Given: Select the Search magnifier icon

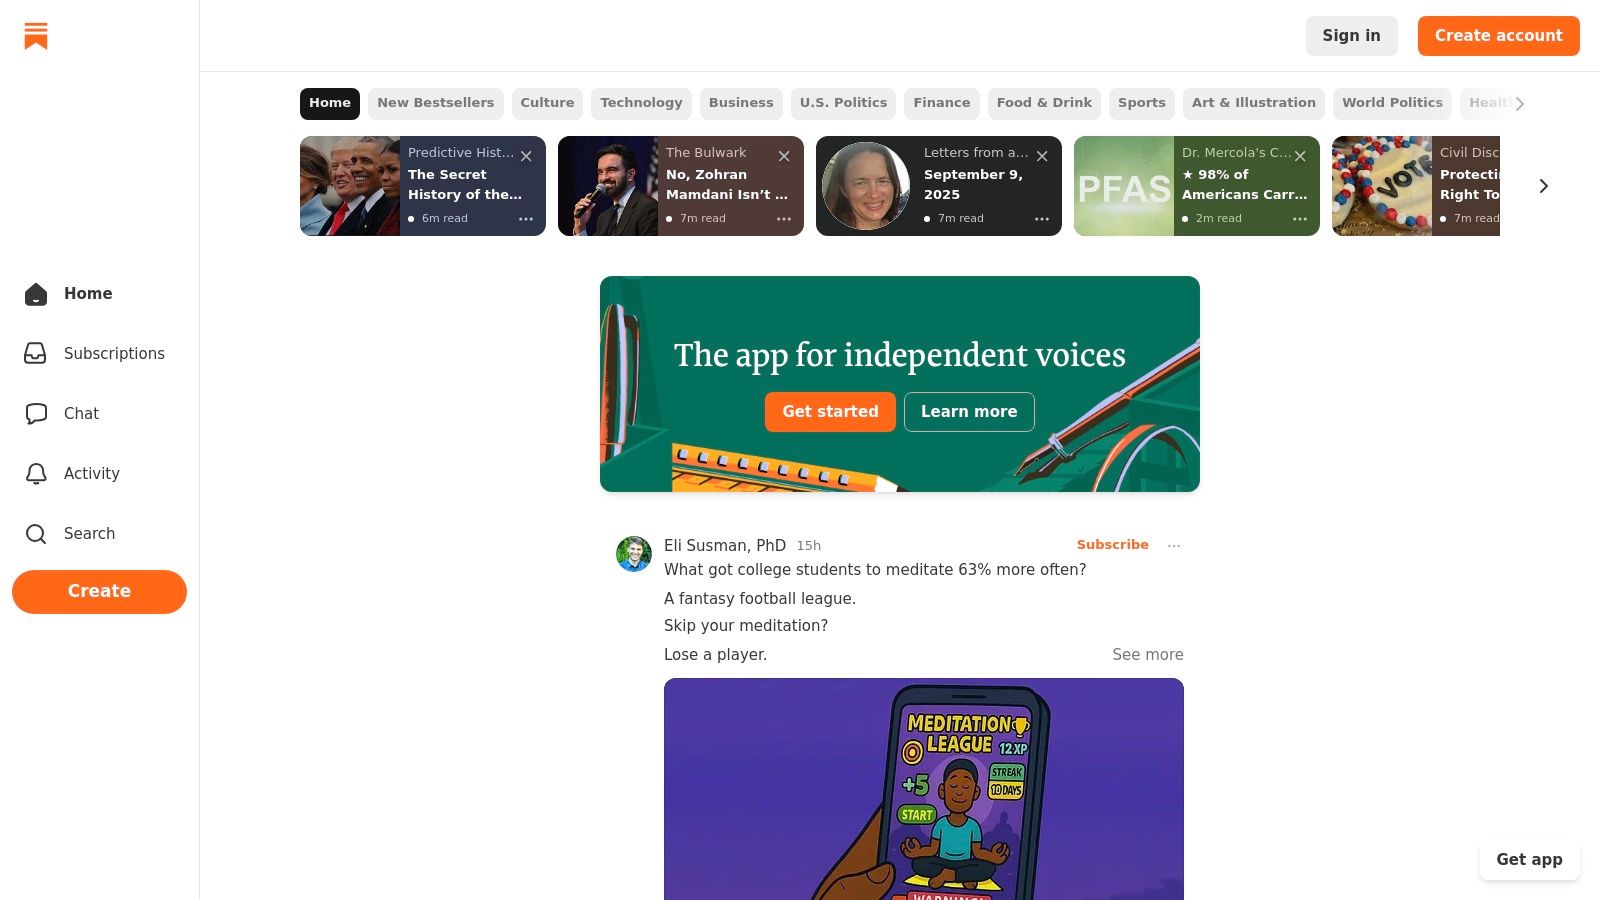Looking at the screenshot, I should click(x=36, y=534).
